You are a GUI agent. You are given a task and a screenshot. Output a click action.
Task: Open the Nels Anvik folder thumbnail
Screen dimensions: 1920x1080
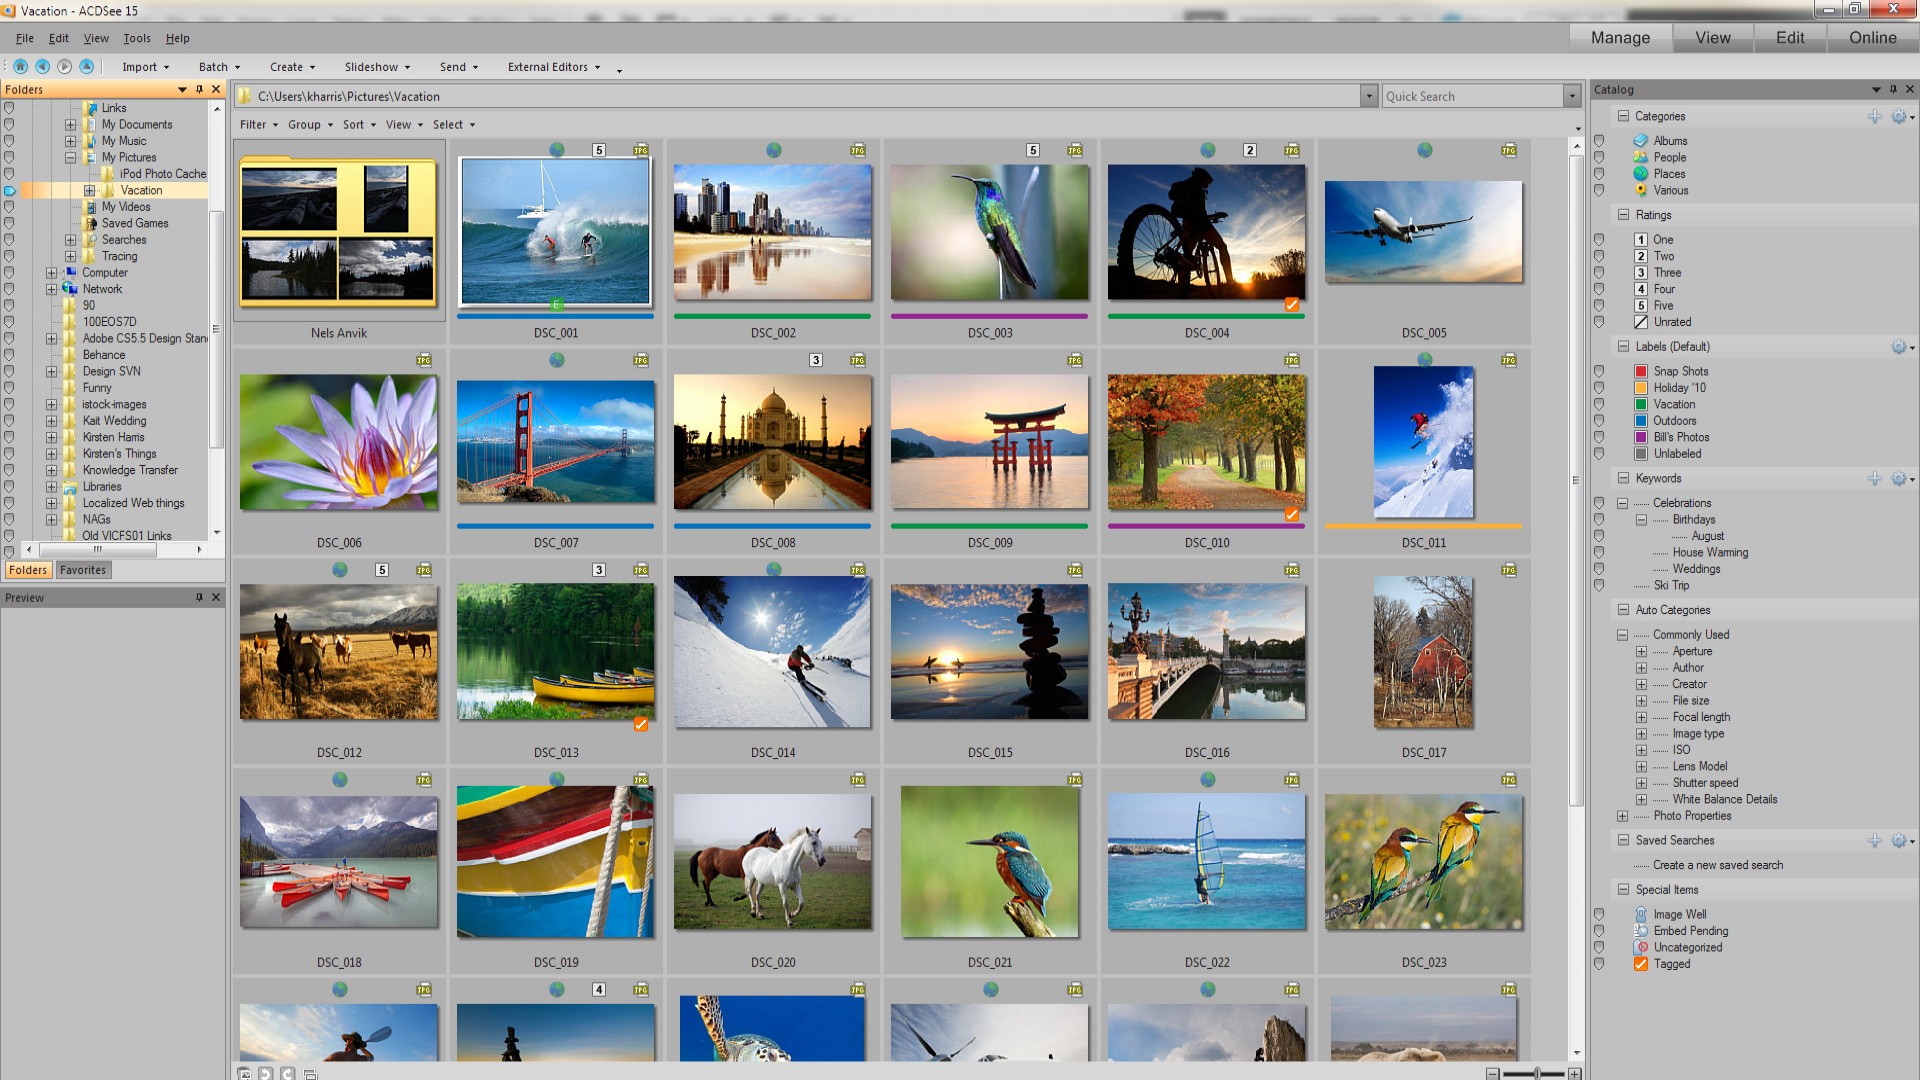(340, 232)
